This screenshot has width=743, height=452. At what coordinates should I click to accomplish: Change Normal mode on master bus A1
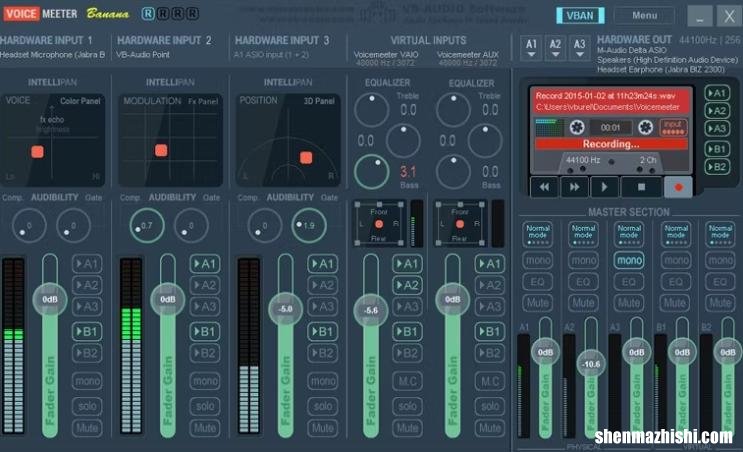[x=538, y=234]
